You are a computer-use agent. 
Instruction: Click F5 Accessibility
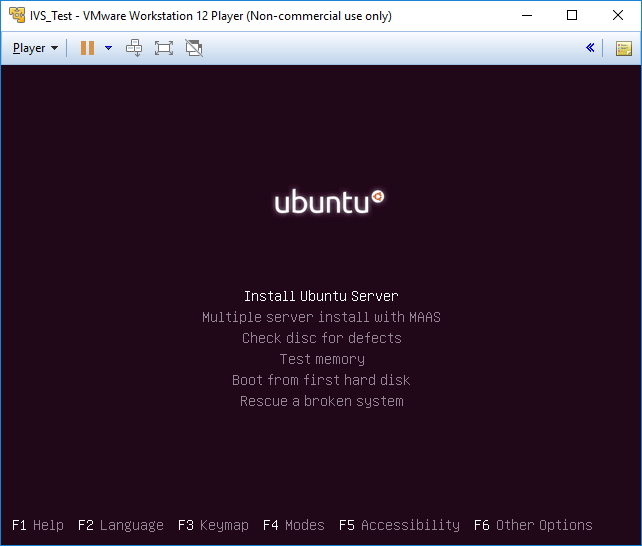(x=399, y=525)
